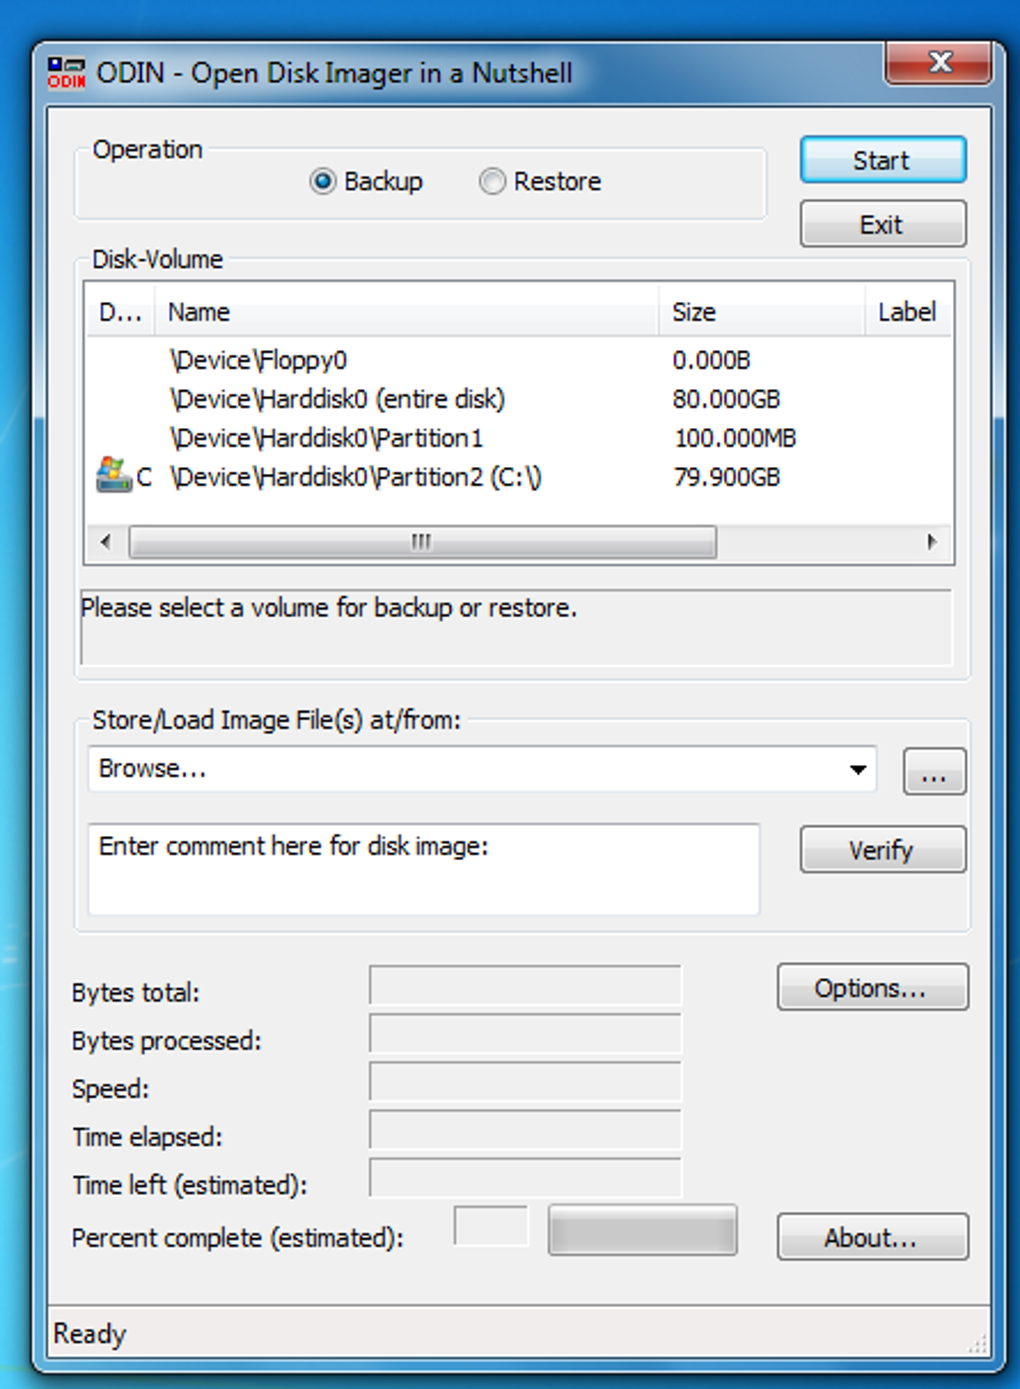Click the Label column header

pos(908,312)
